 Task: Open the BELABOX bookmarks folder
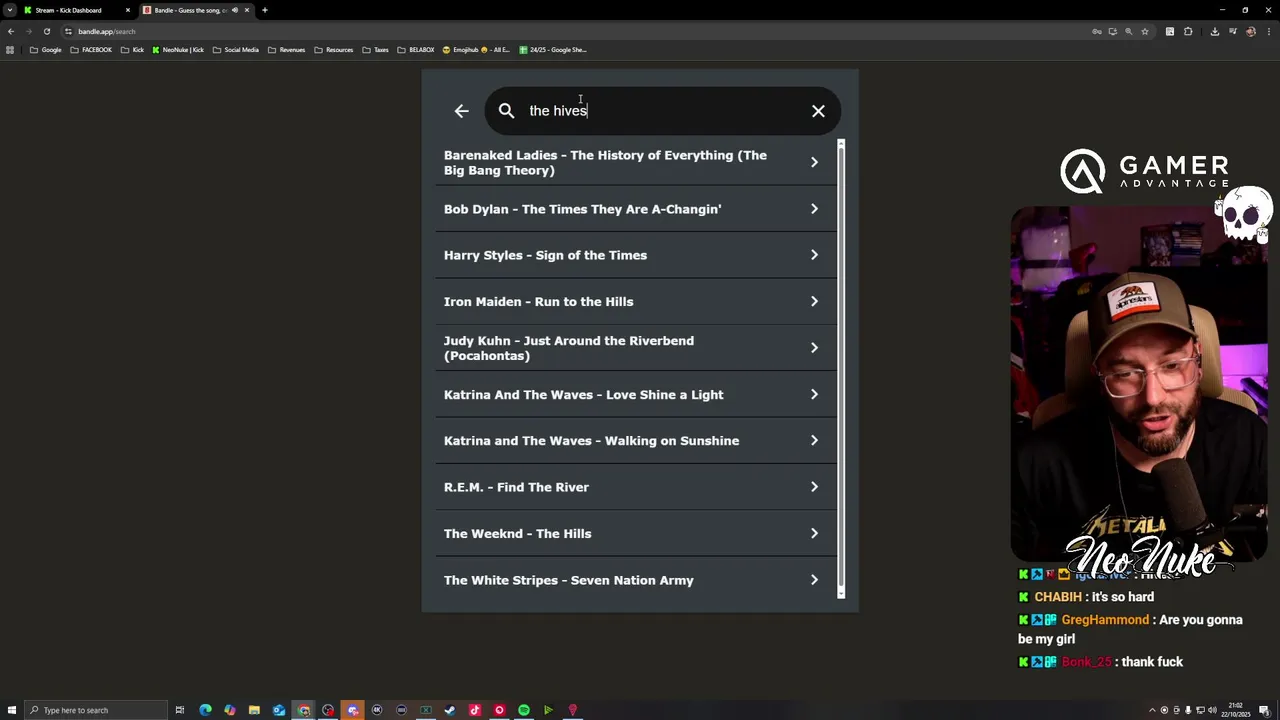pos(416,50)
